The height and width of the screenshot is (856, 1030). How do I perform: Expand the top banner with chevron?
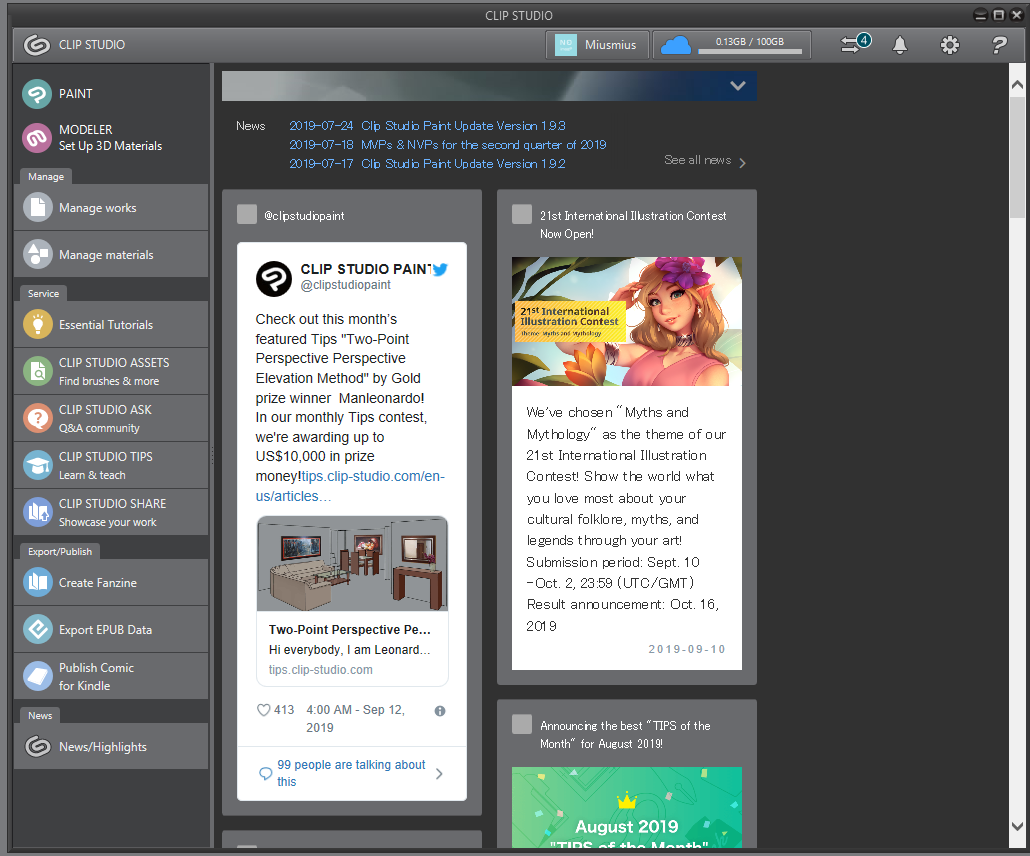point(738,85)
